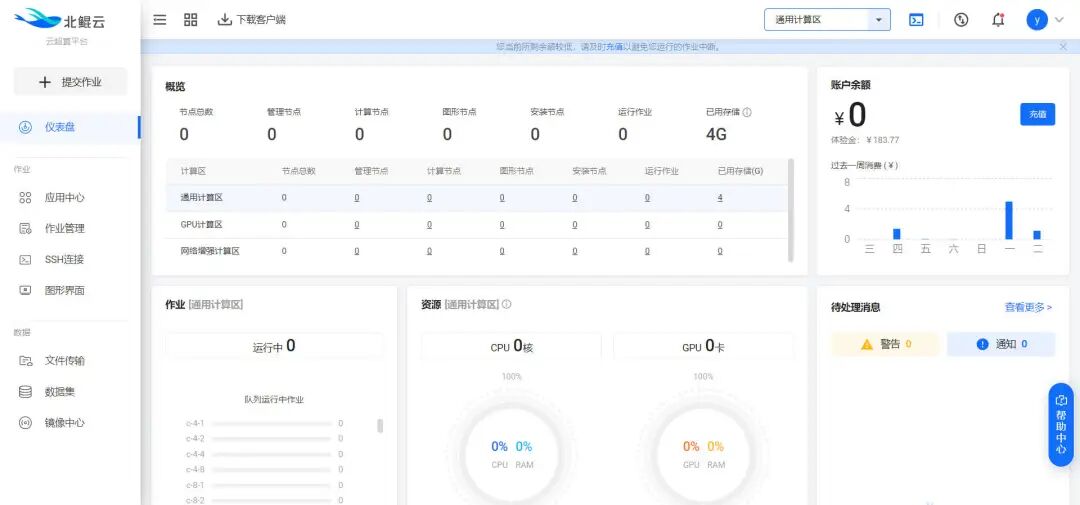The image size is (1080, 505).
Task: Open the terminal console icon in the header
Action: [916, 20]
